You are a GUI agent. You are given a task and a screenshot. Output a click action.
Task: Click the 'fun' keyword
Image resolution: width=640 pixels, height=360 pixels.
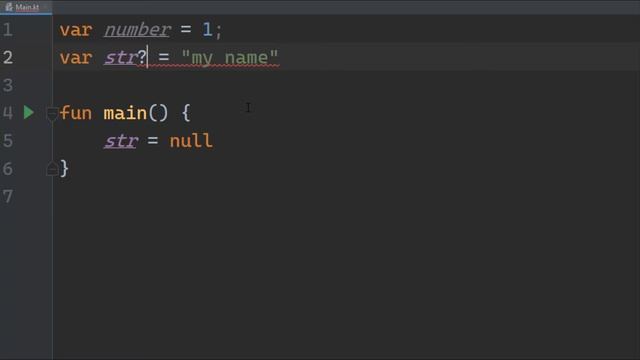[x=76, y=113]
